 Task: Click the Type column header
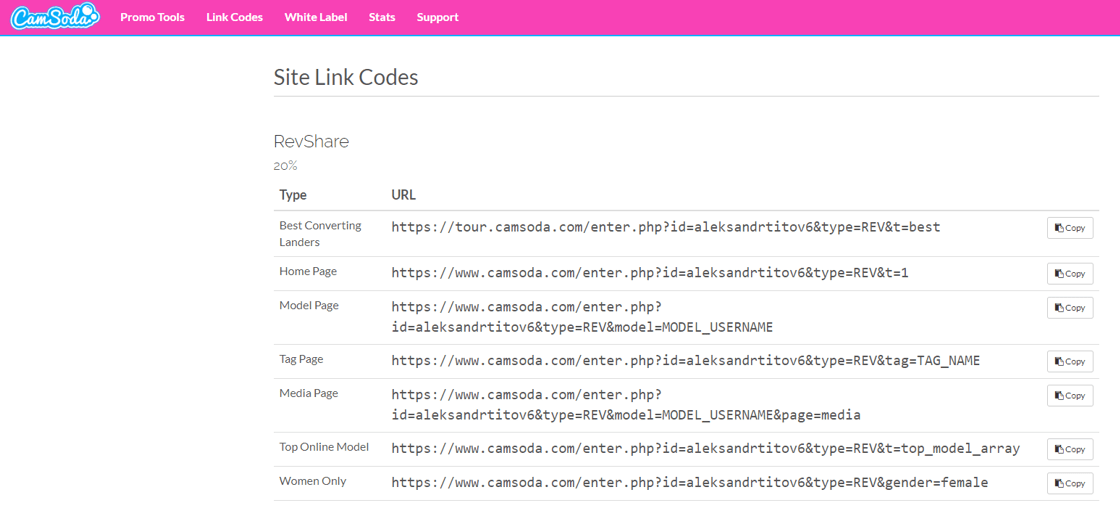click(x=293, y=194)
